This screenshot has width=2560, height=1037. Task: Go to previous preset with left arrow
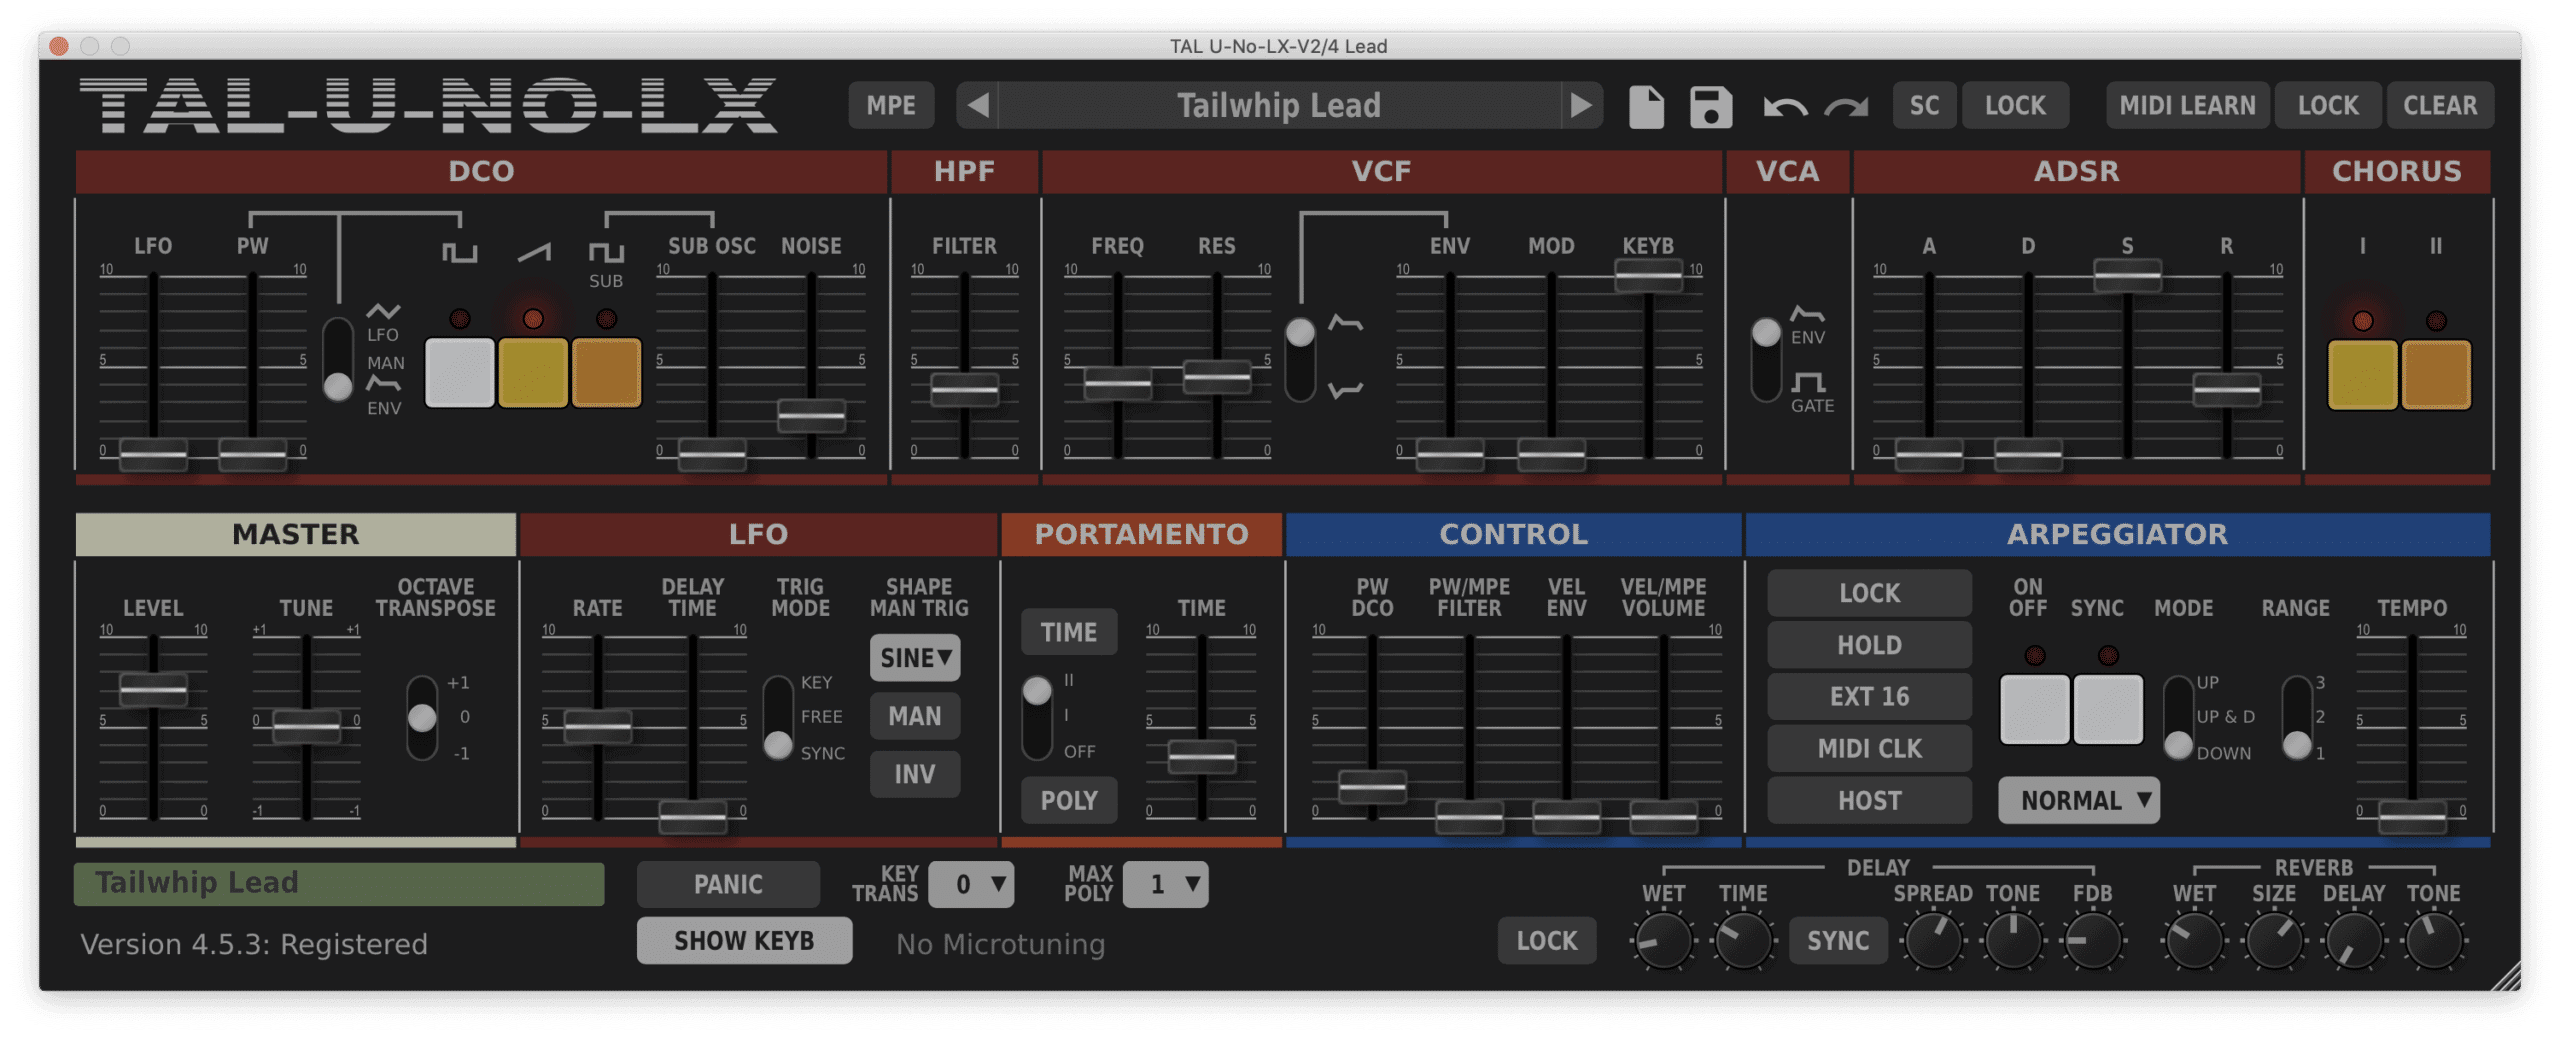[x=978, y=105]
